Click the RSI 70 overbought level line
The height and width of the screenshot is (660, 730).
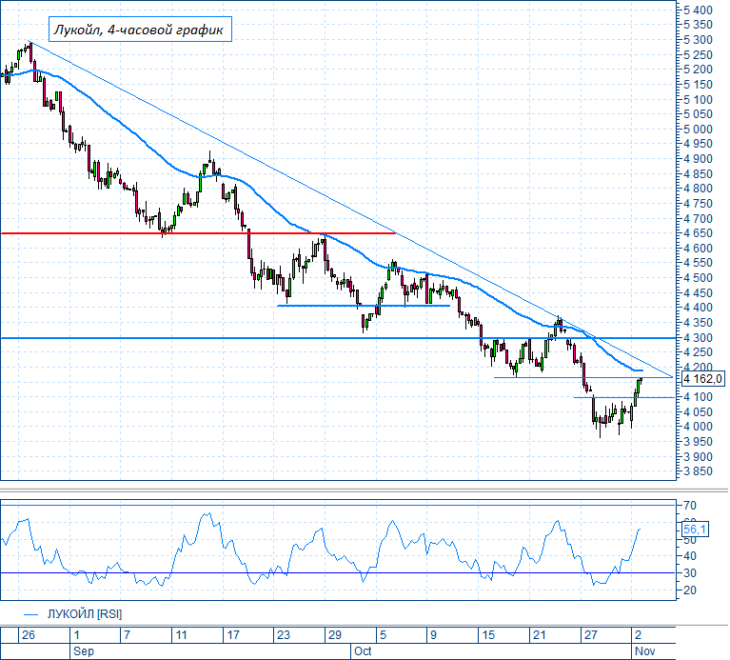point(338,505)
